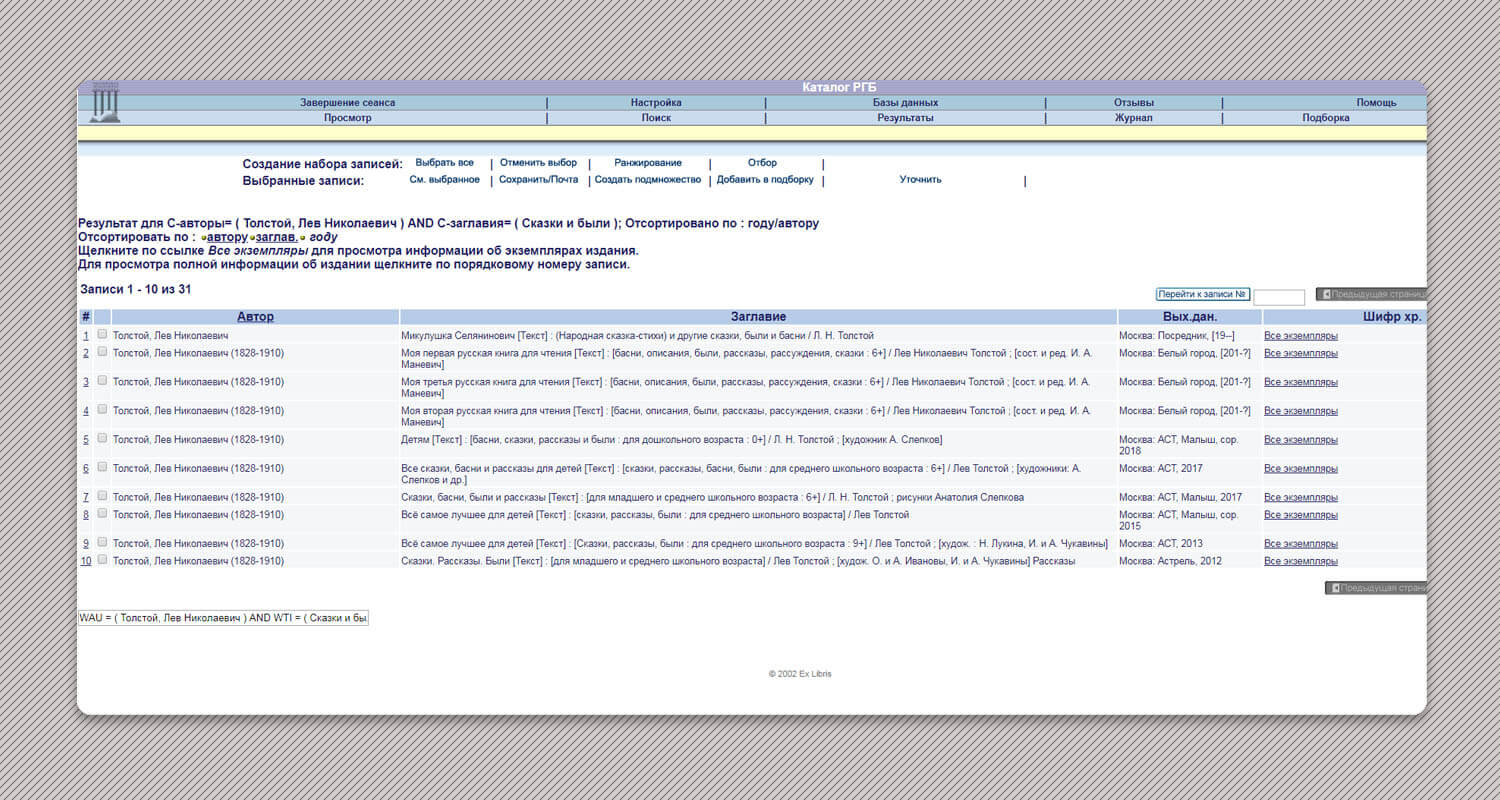Go to Просмотр section
Viewport: 1500px width, 800px height.
click(x=347, y=118)
